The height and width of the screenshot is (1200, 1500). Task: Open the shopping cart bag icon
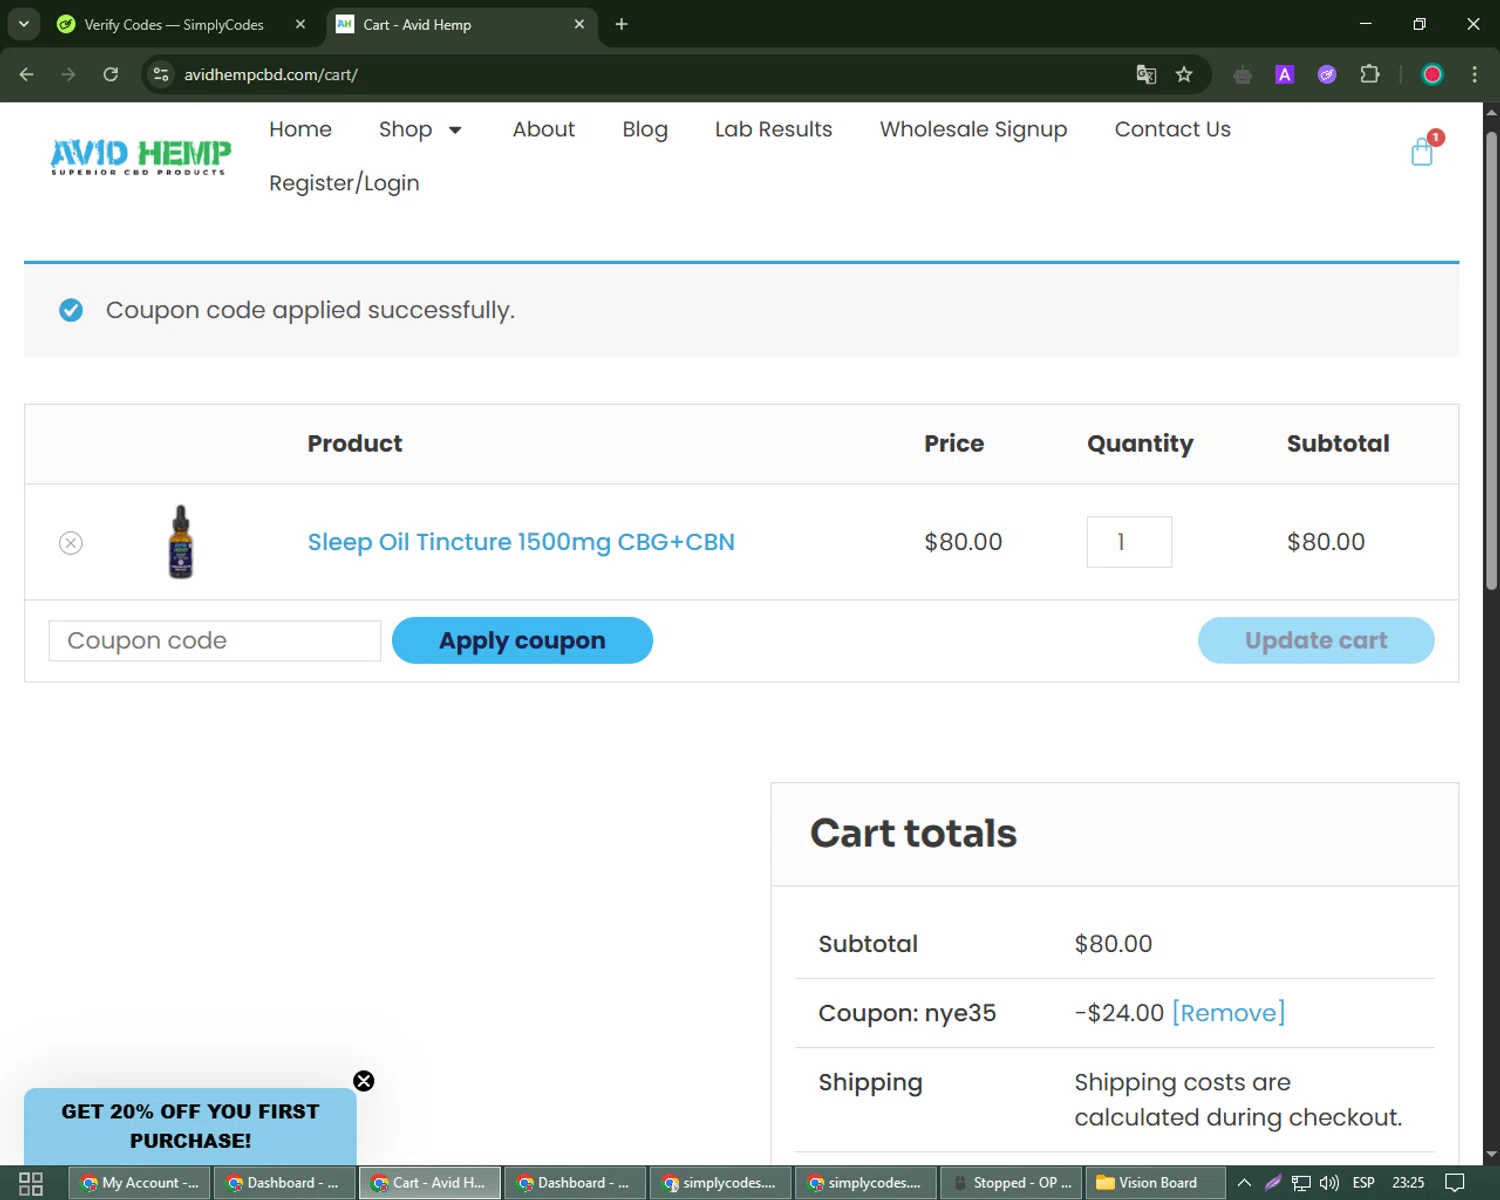click(x=1422, y=152)
